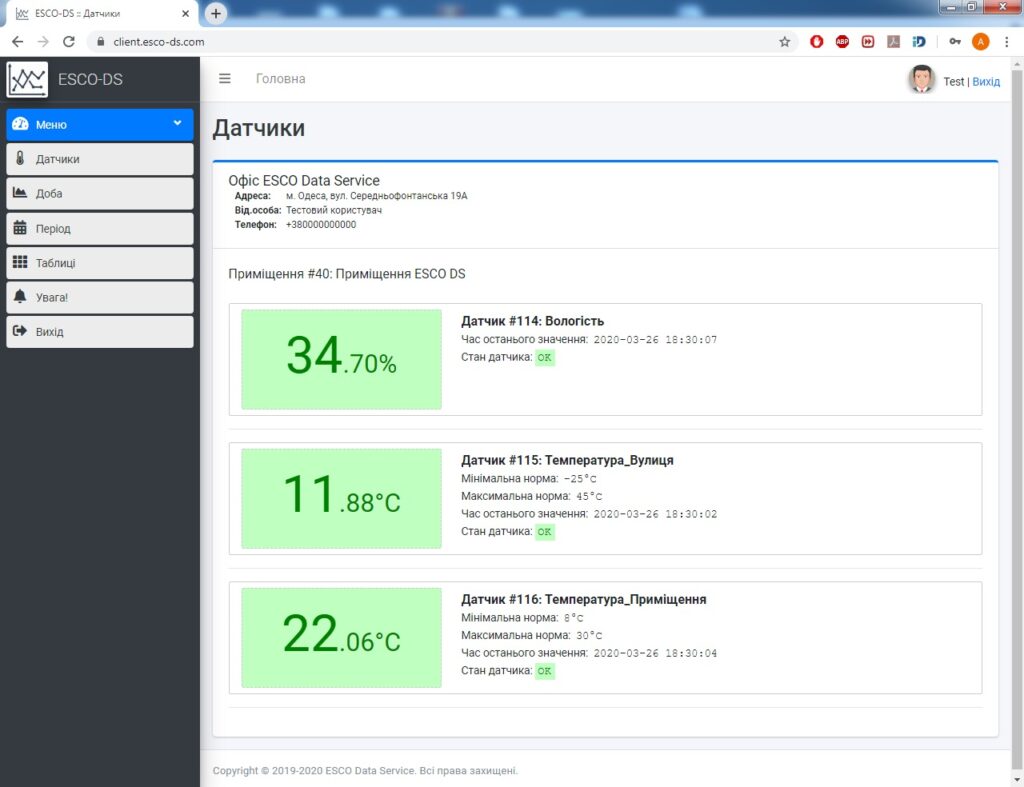Open the PDF extension icon

(x=893, y=42)
